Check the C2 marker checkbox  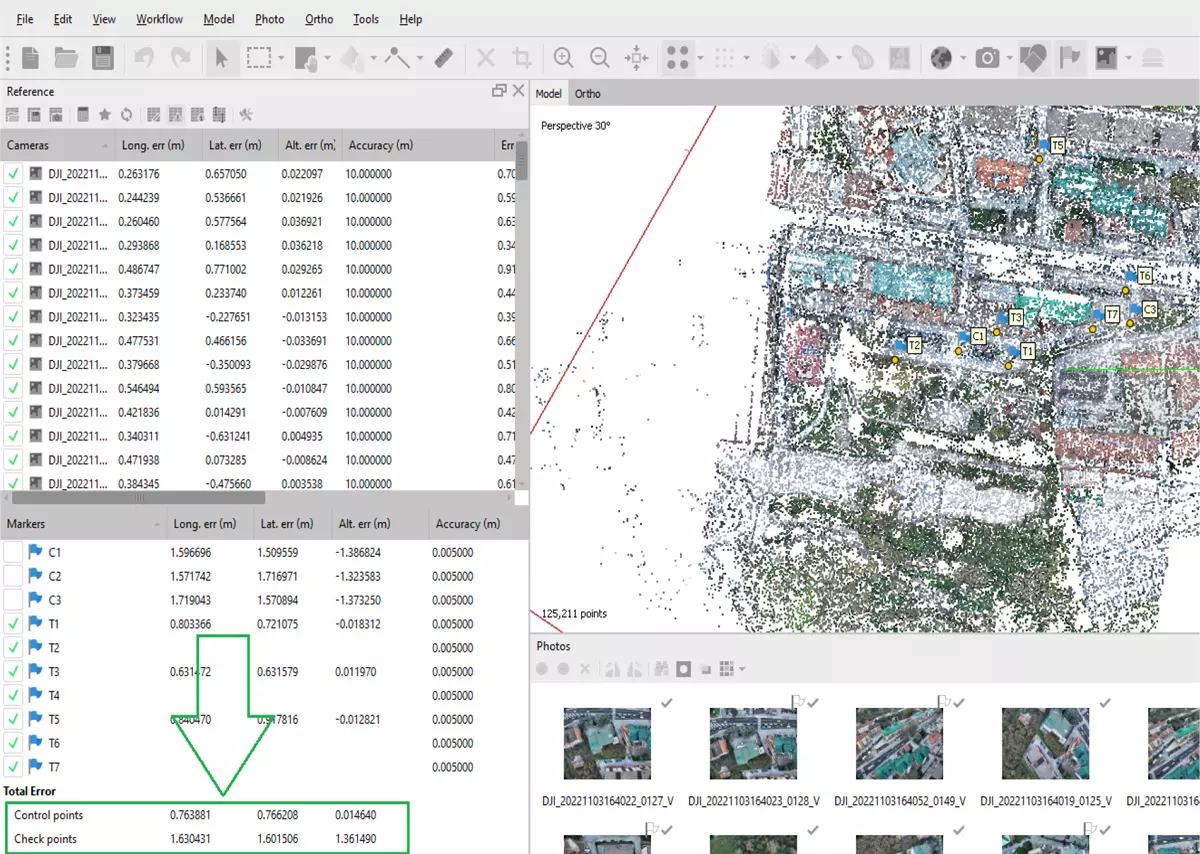click(13, 576)
